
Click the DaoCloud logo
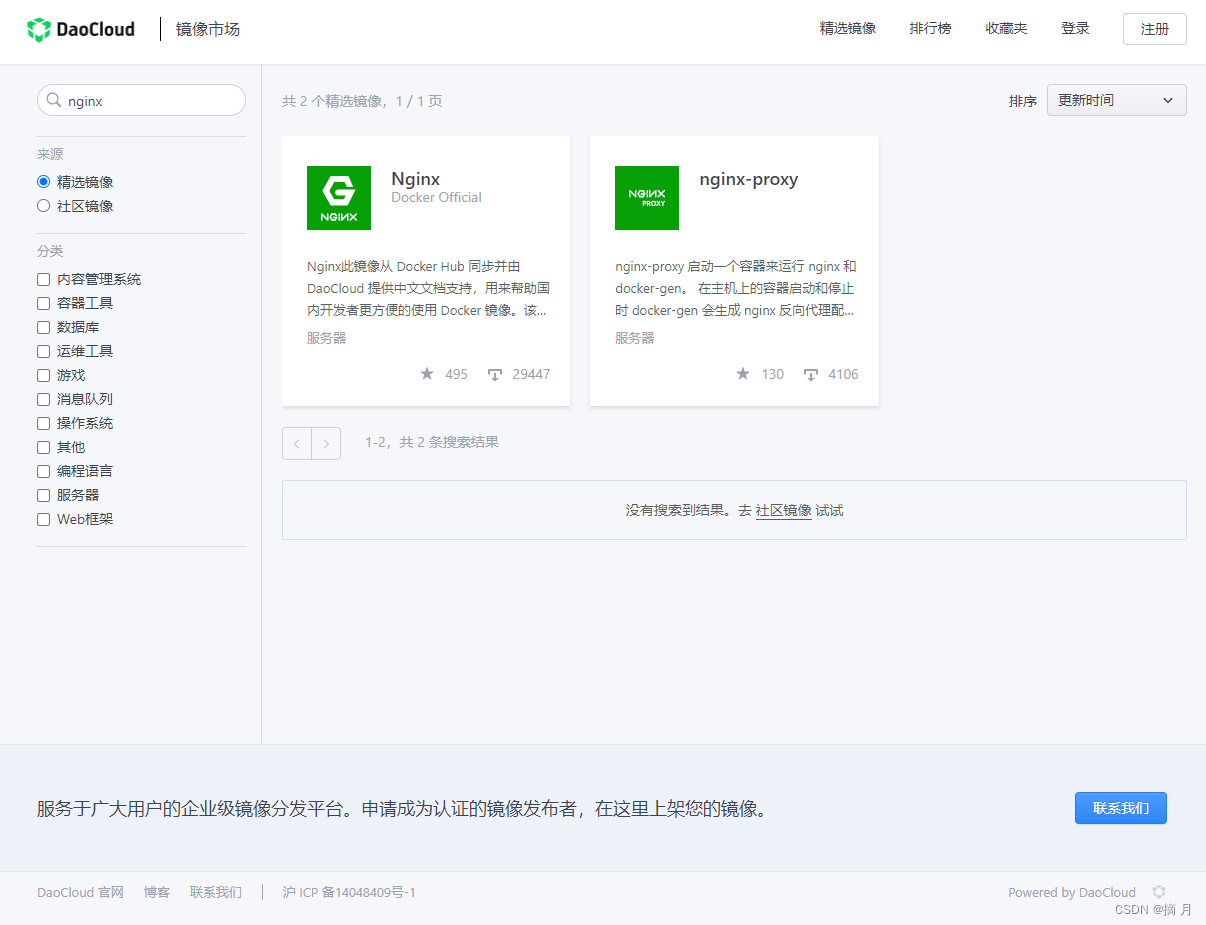[x=81, y=29]
